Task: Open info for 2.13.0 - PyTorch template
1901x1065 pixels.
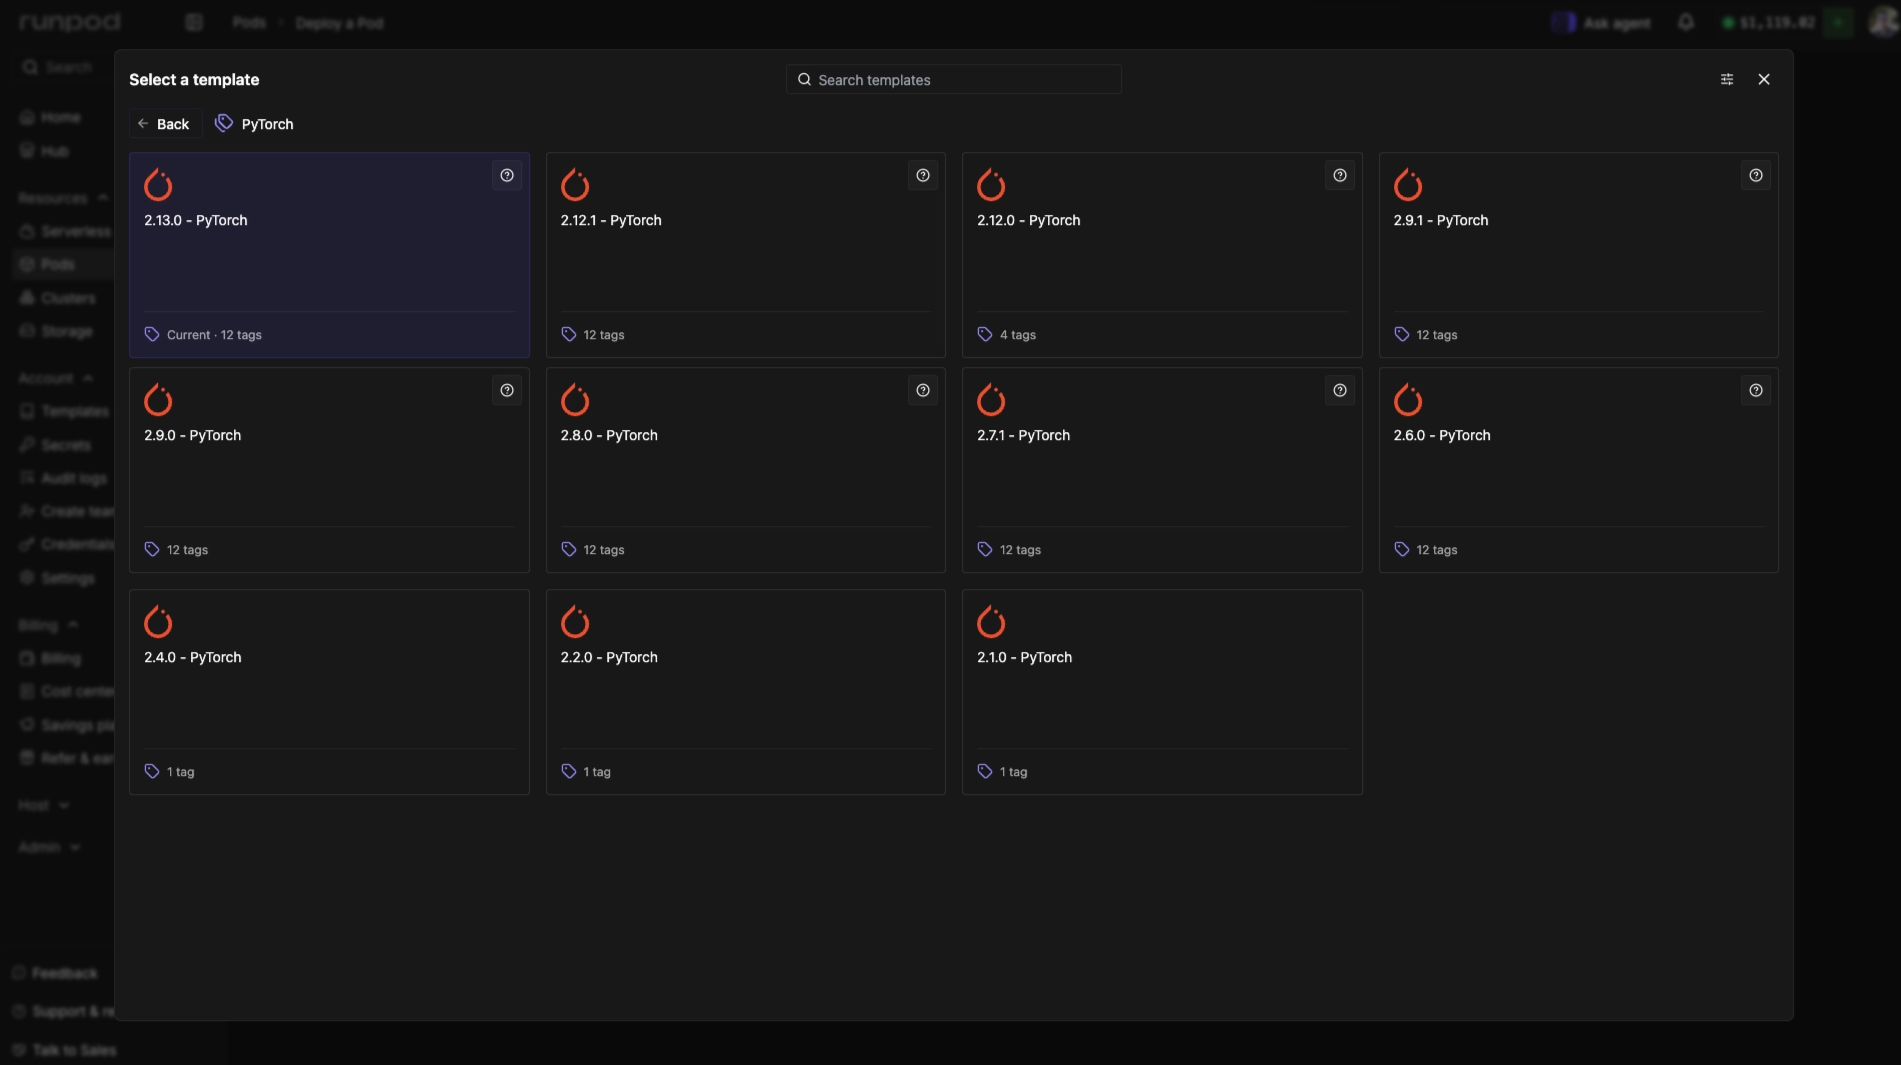Action: (507, 175)
